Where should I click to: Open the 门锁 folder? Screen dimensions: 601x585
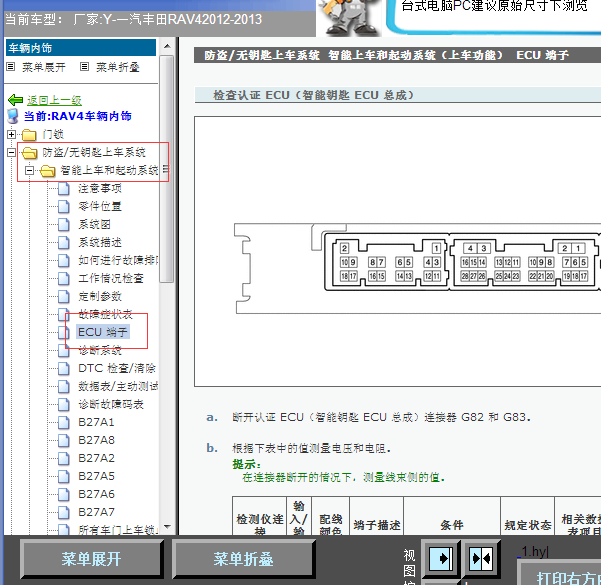click(x=53, y=135)
